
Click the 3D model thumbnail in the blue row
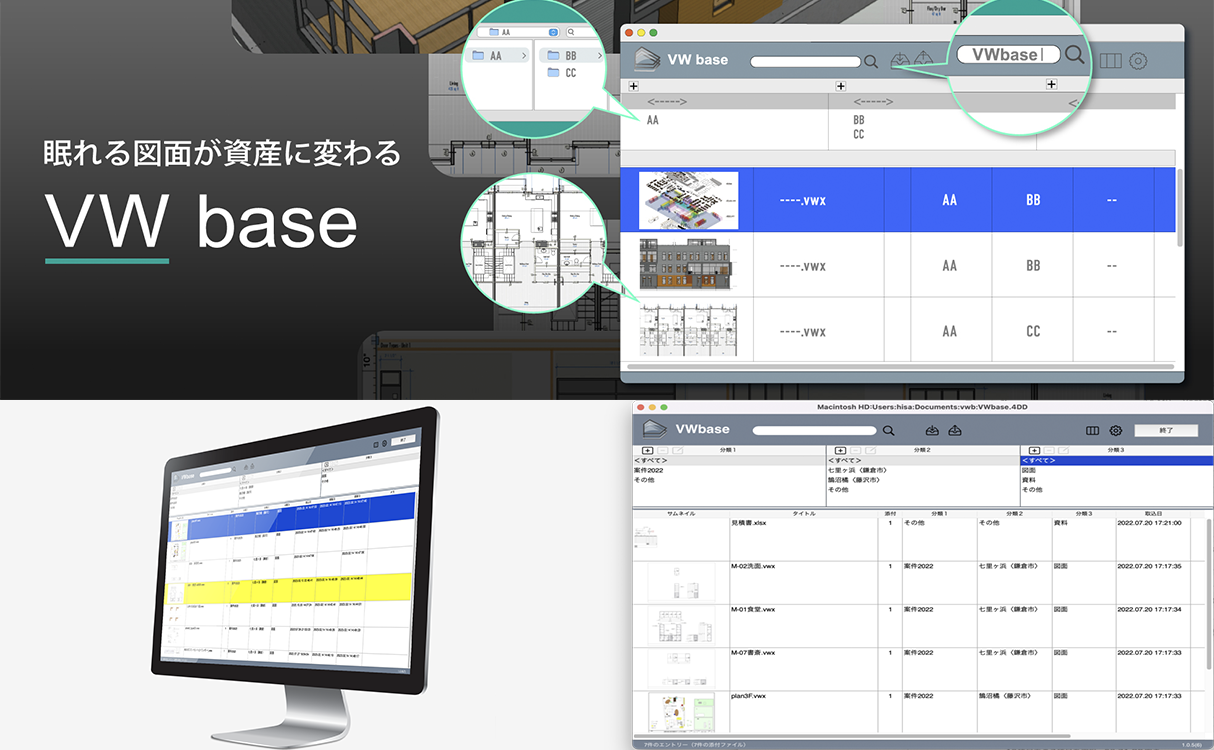(689, 200)
